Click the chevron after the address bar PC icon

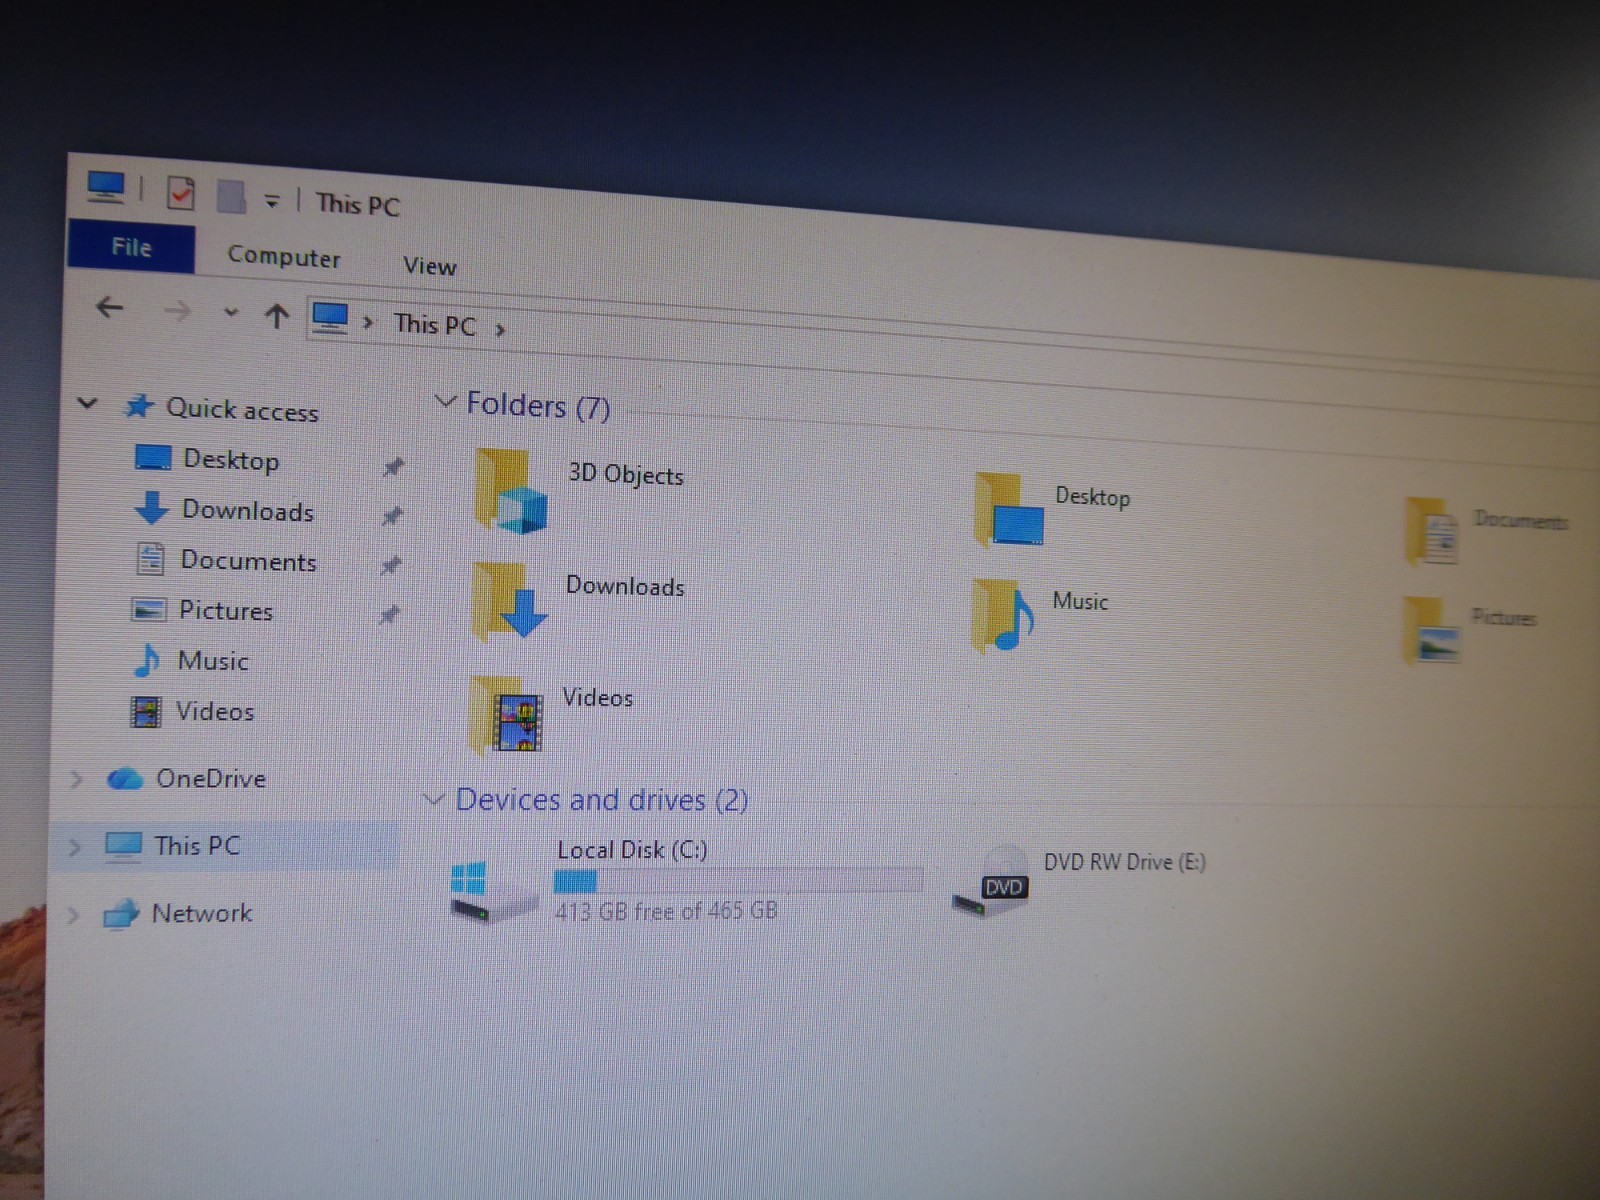368,323
